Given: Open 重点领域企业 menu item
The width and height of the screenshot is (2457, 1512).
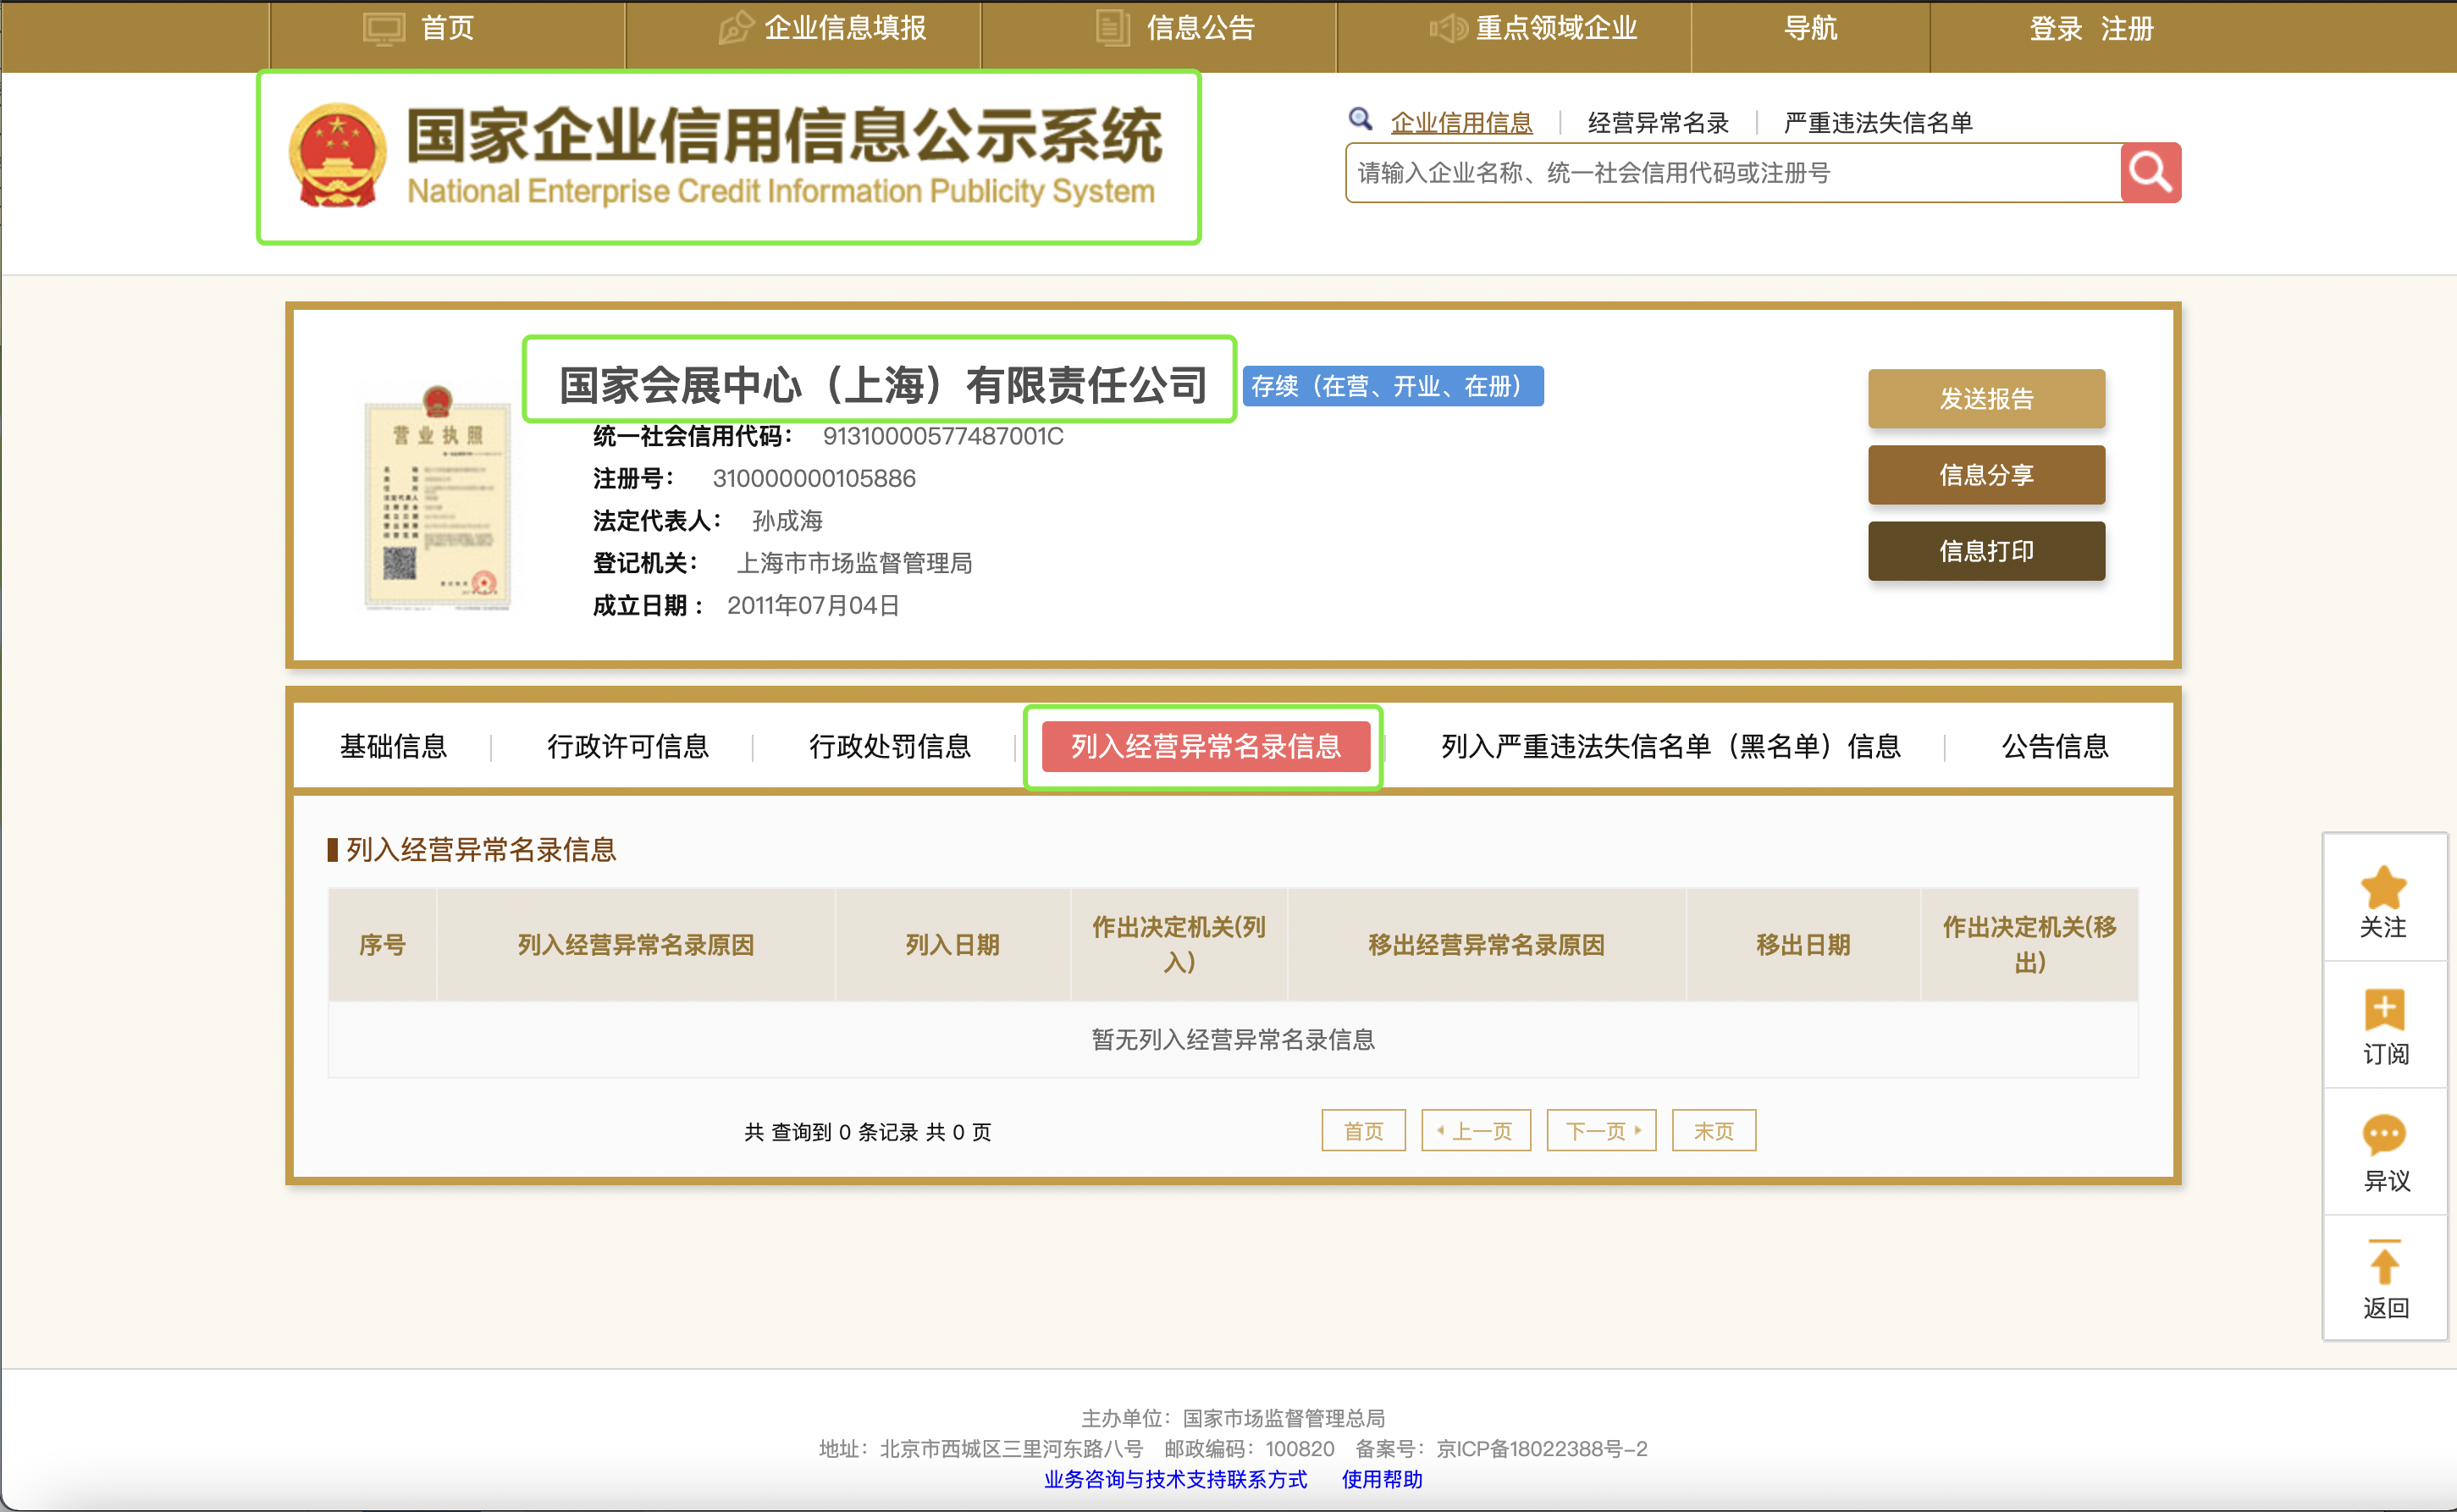Looking at the screenshot, I should pyautogui.click(x=1557, y=28).
